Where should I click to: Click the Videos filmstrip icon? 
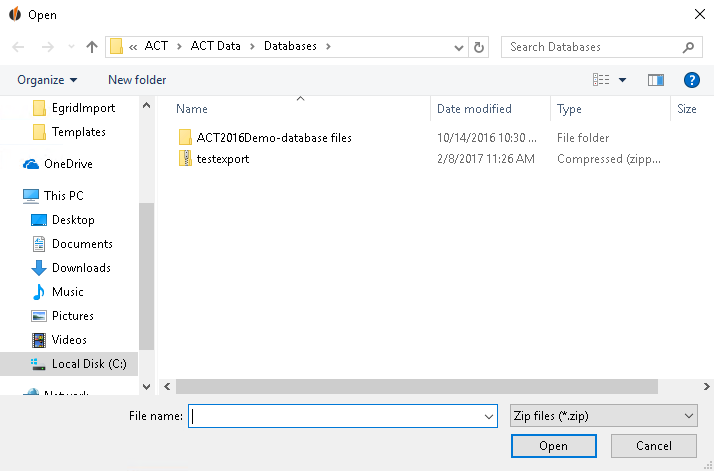pos(39,340)
